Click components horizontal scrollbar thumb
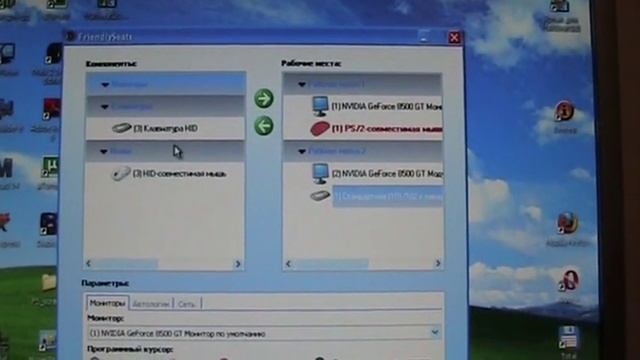The image size is (640, 360). pyautogui.click(x=126, y=264)
